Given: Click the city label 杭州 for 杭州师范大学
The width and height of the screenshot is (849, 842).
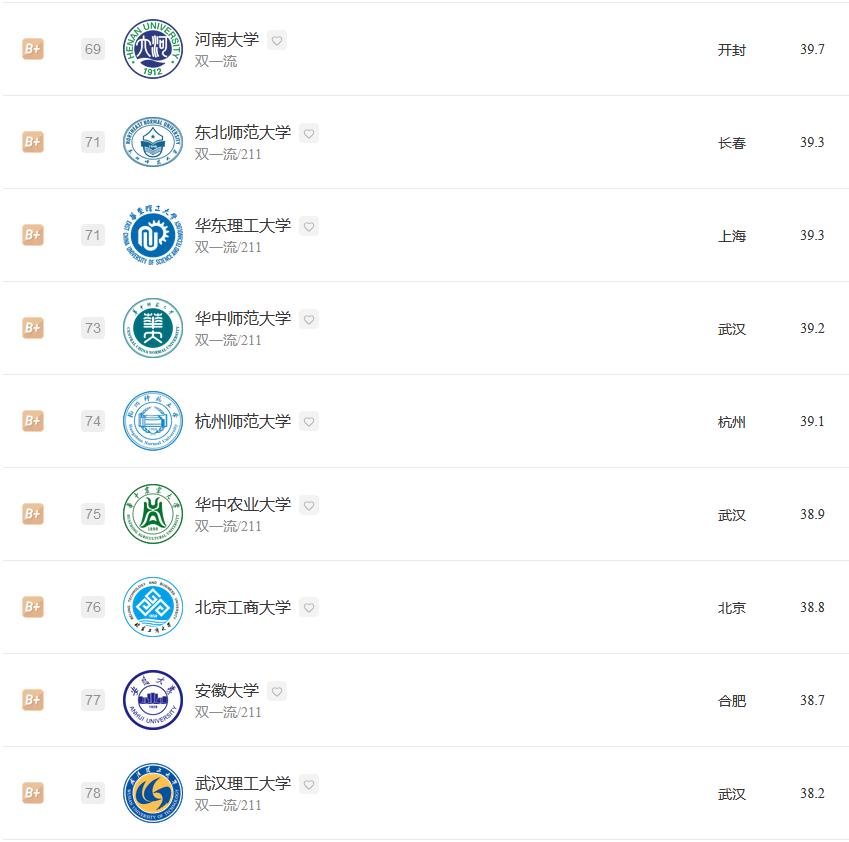Looking at the screenshot, I should (733, 421).
